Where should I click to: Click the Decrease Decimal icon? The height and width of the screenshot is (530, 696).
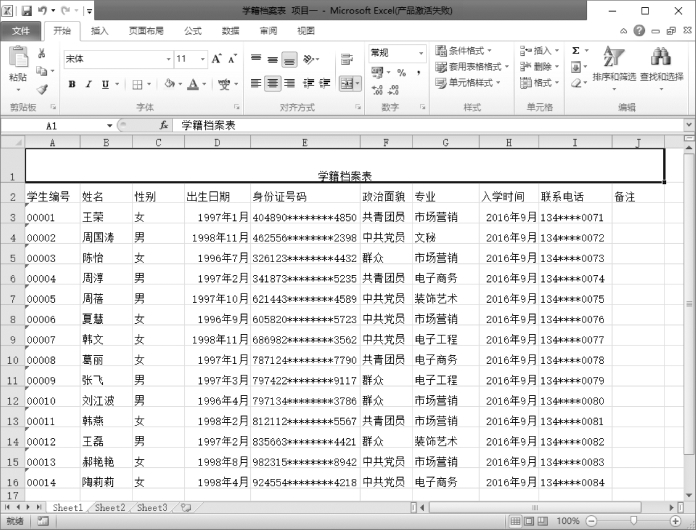click(x=393, y=90)
